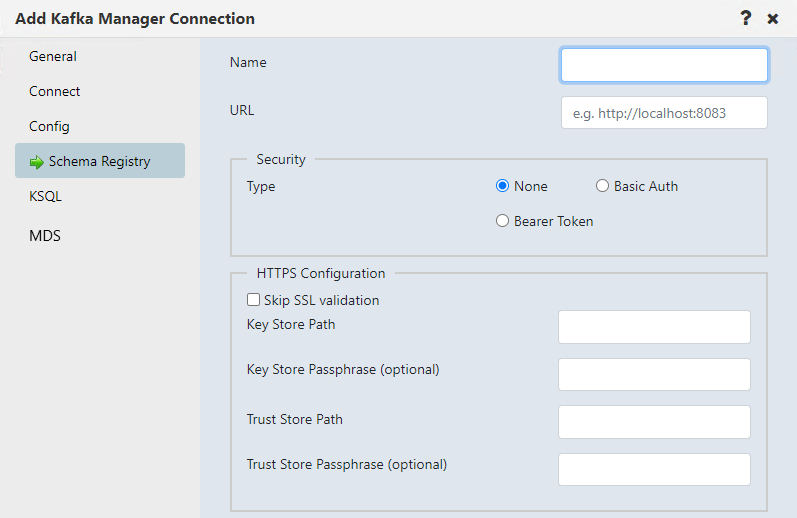Viewport: 797px width, 518px height.
Task: Select Bearer Token security type
Action: tap(502, 221)
